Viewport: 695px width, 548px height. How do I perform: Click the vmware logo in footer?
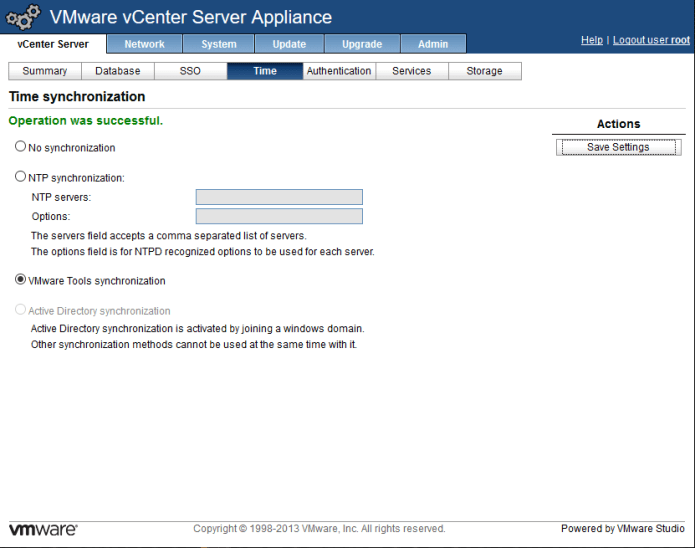43,529
